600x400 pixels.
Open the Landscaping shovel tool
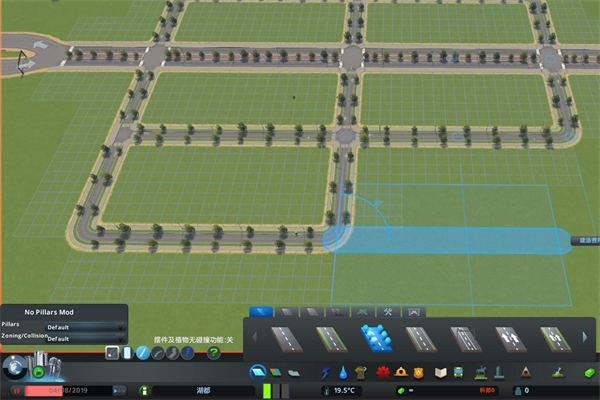tap(558, 372)
